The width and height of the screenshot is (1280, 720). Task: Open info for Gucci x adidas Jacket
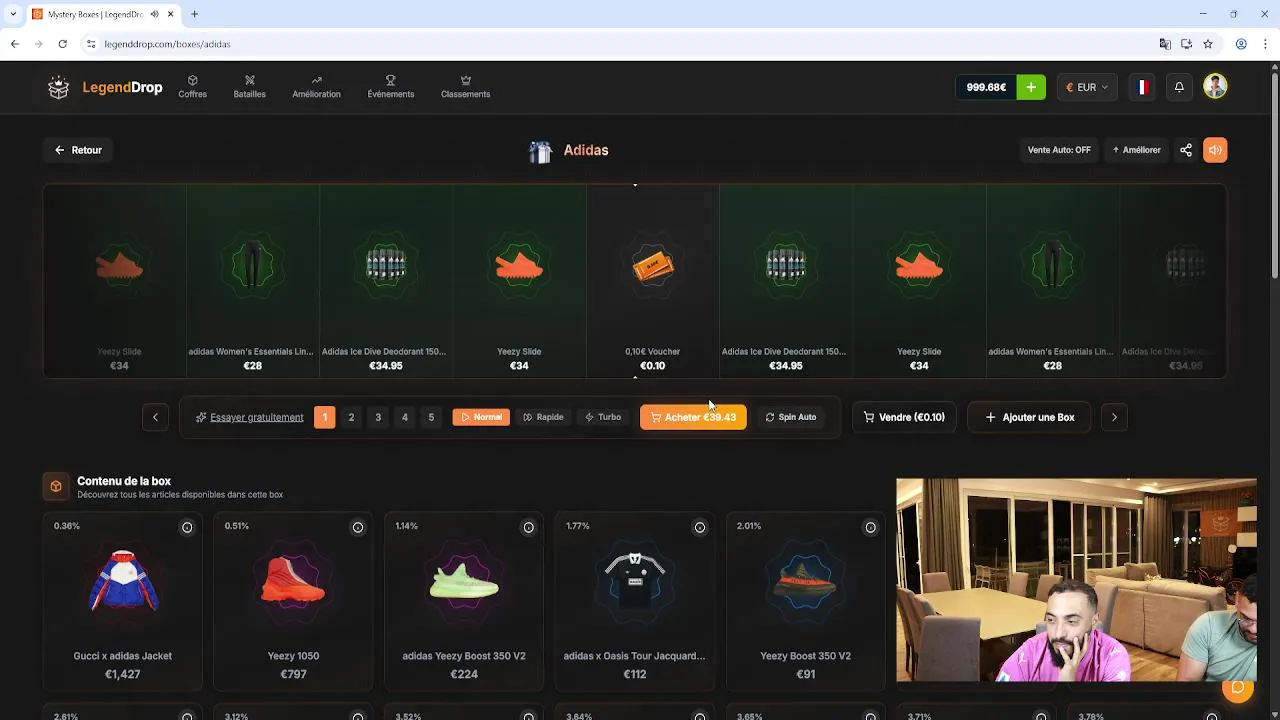[187, 527]
